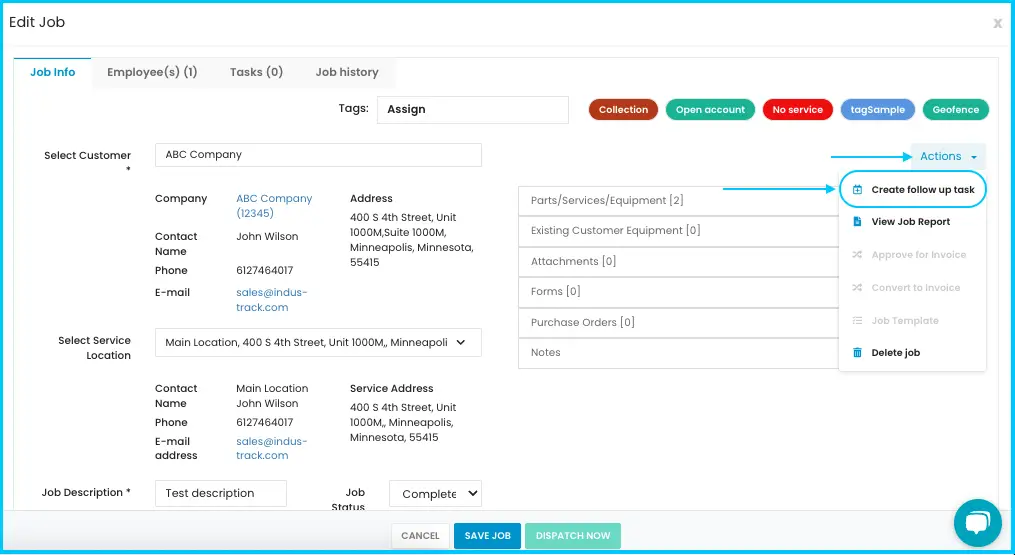Select Approve for Invoice menu item
The image size is (1015, 555).
coord(913,255)
